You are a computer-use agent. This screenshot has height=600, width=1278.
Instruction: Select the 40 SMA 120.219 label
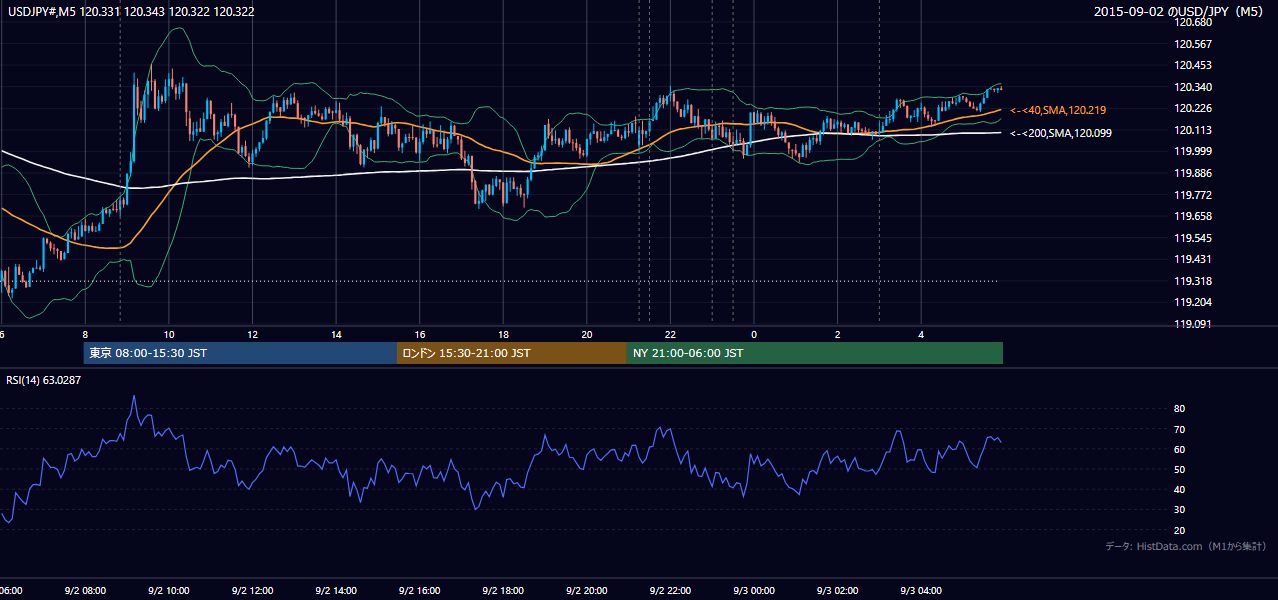[x=1058, y=110]
